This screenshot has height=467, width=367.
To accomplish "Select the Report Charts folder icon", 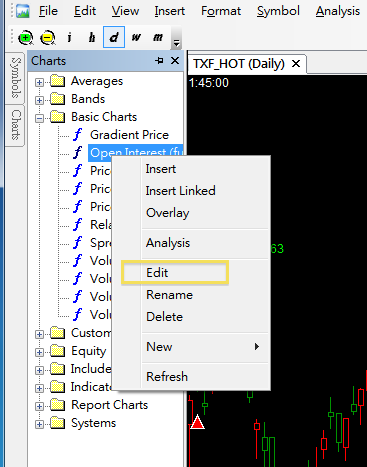I will point(57,405).
